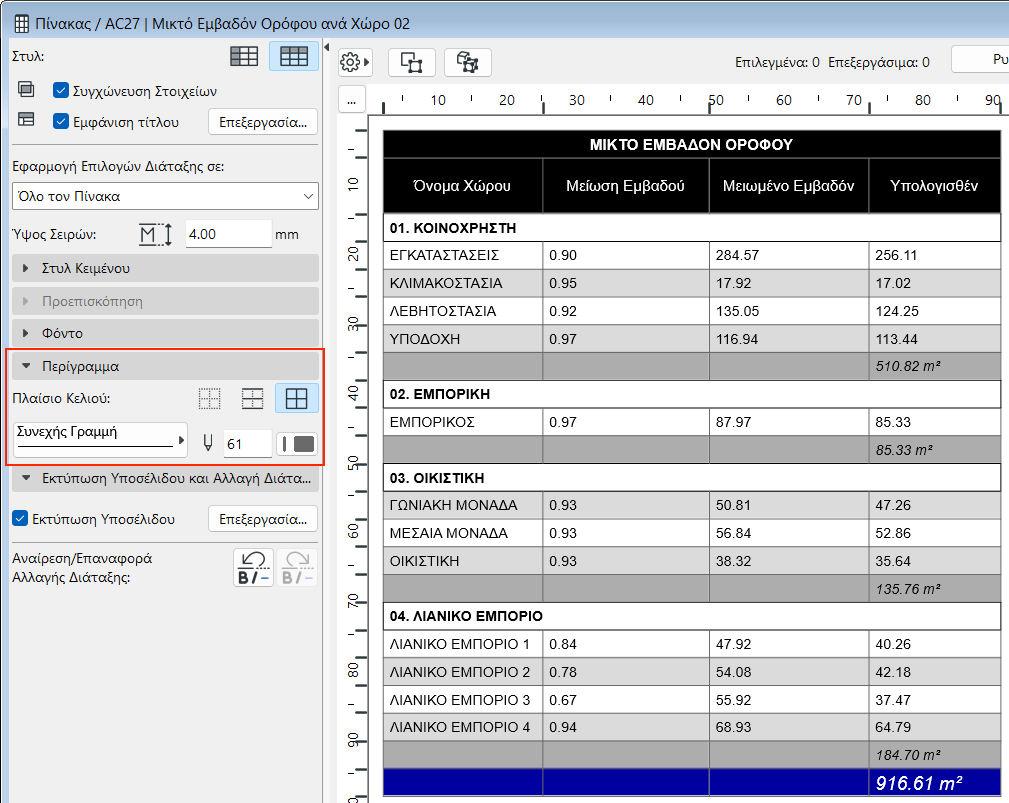Image resolution: width=1009 pixels, height=803 pixels.
Task: Click Επεξεργασία button next to Εκτύπωση Υποσέλιδου
Action: [263, 519]
